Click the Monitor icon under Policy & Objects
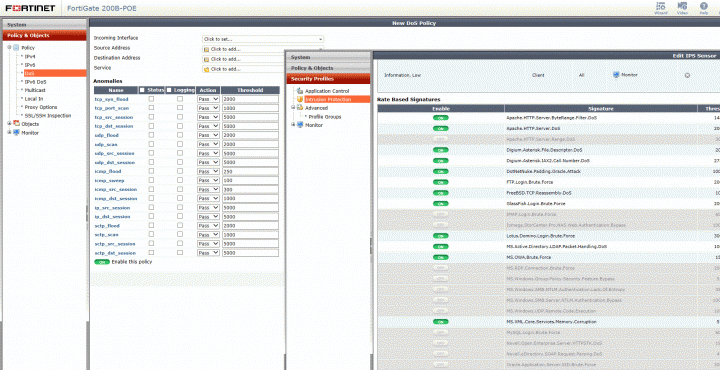 [x=16, y=133]
